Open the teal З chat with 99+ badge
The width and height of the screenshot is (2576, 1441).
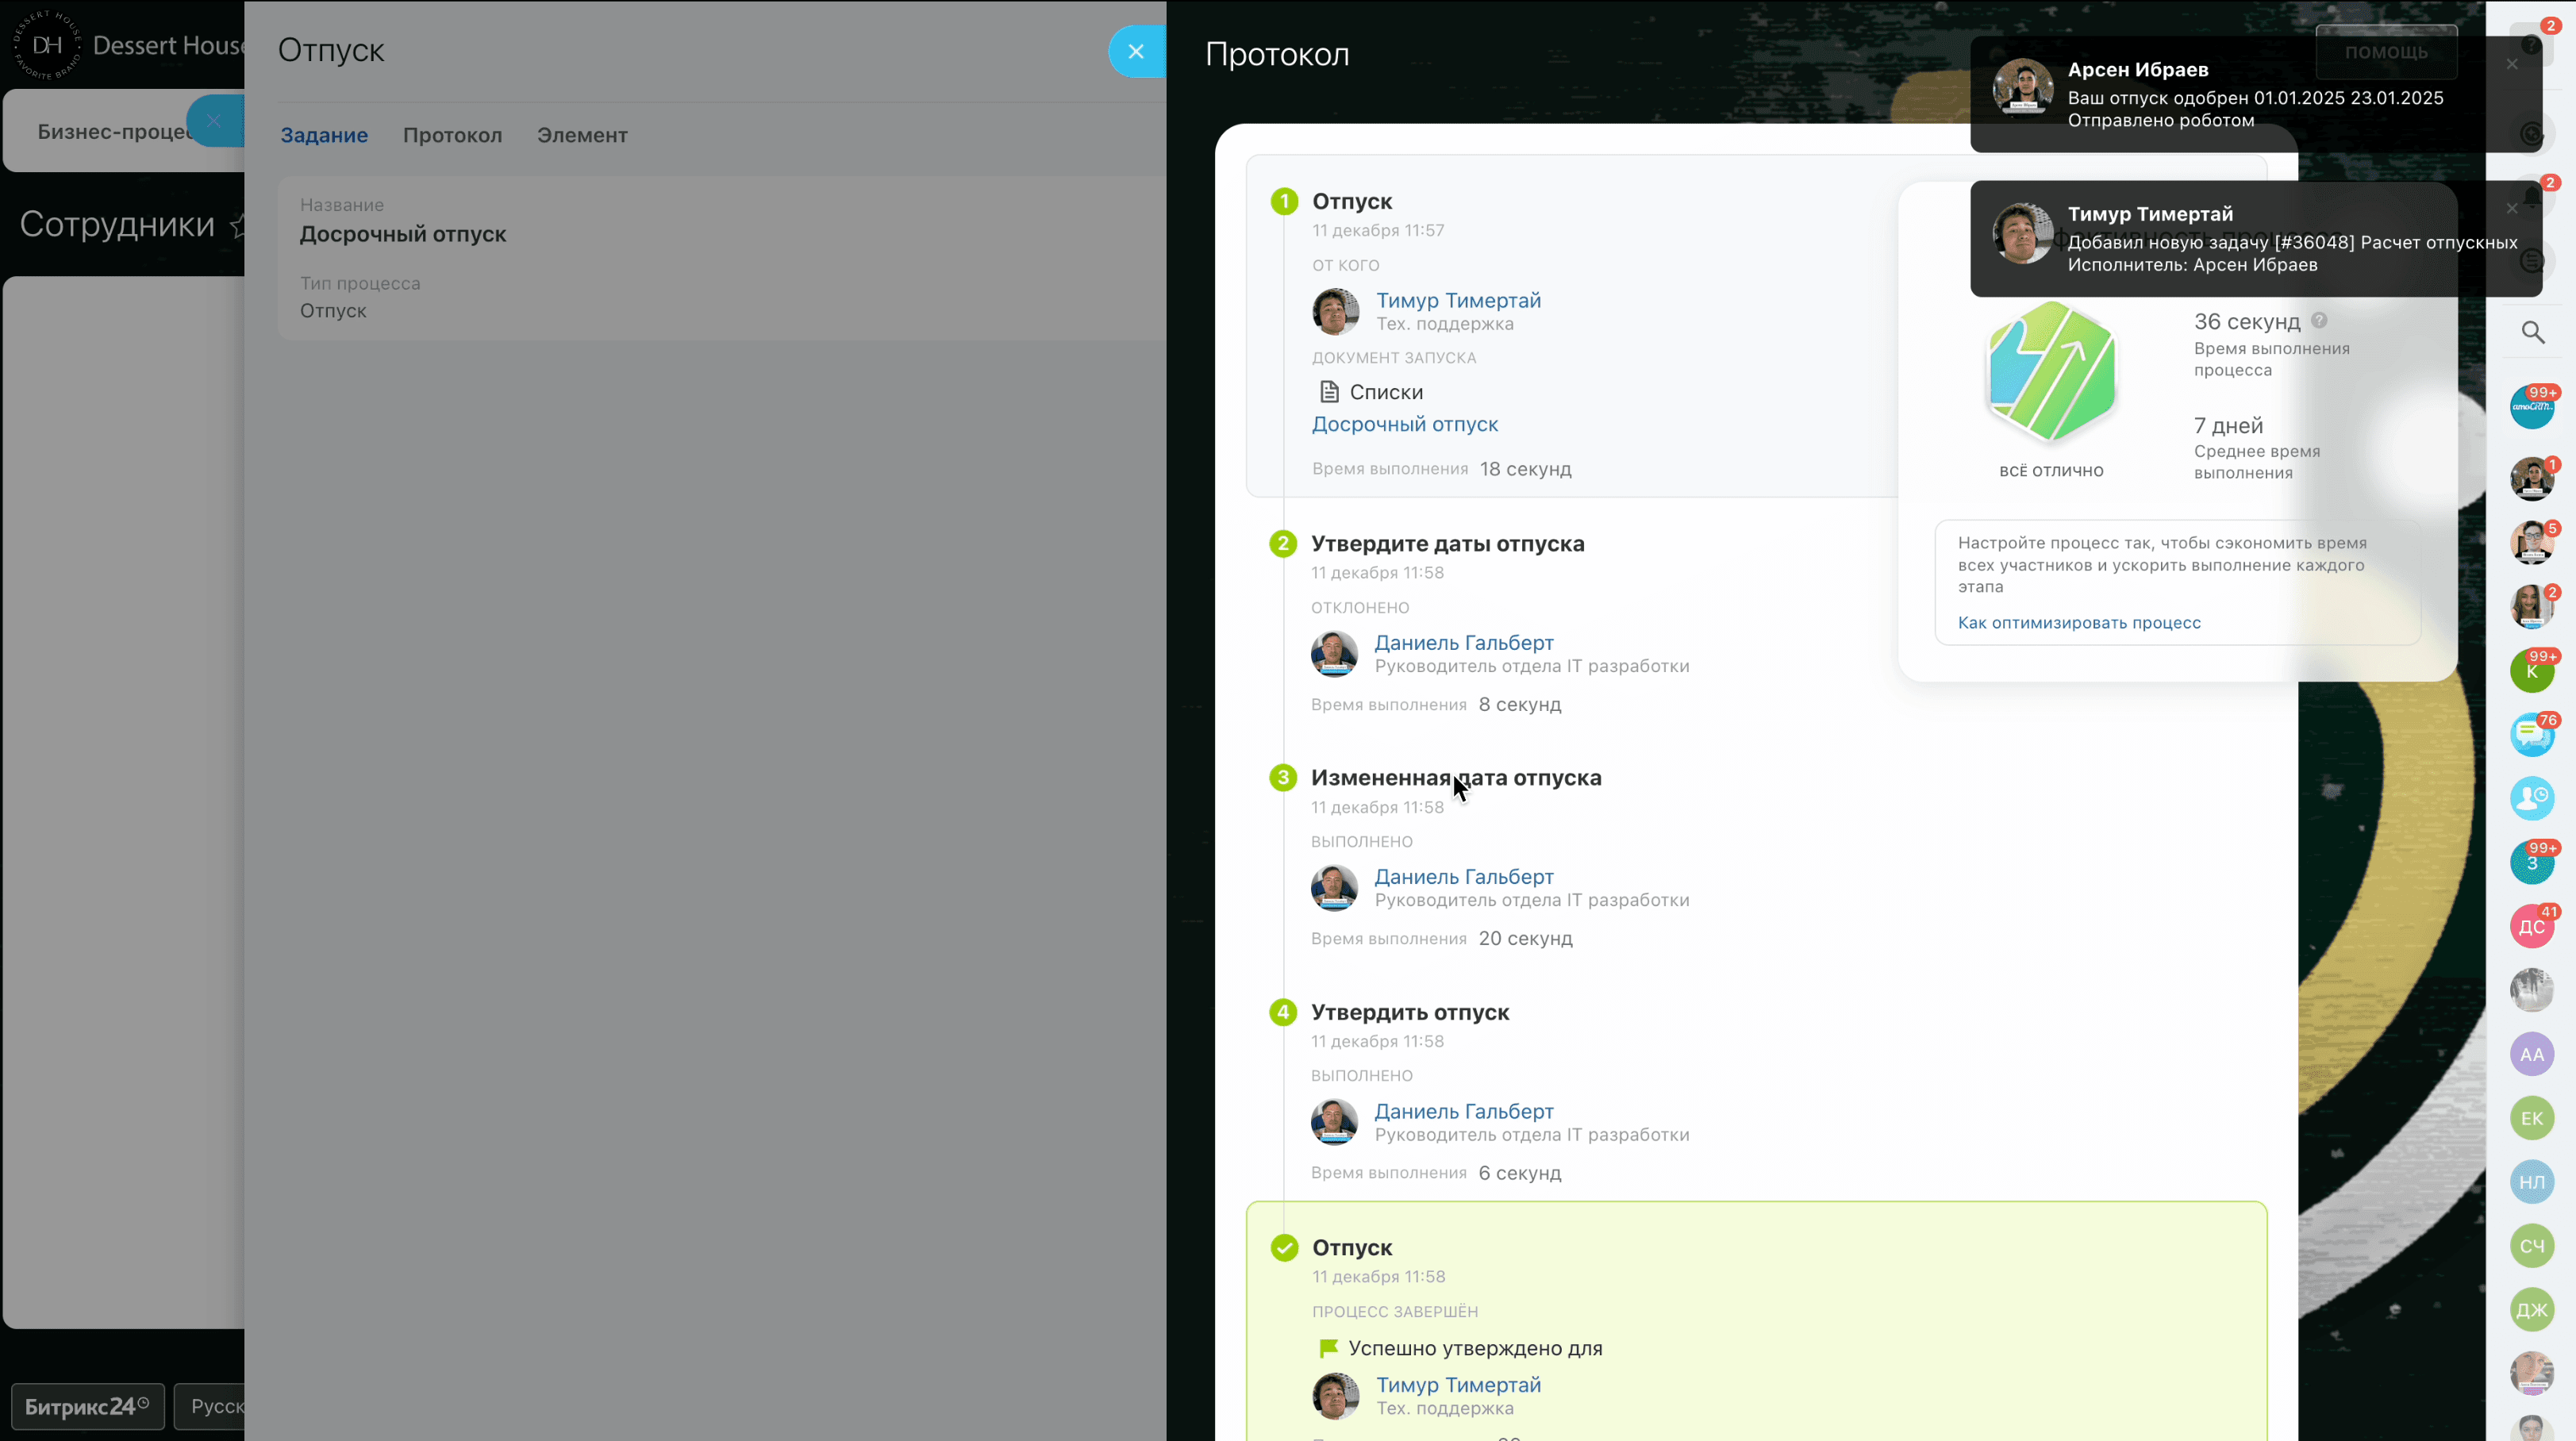pyautogui.click(x=2532, y=863)
